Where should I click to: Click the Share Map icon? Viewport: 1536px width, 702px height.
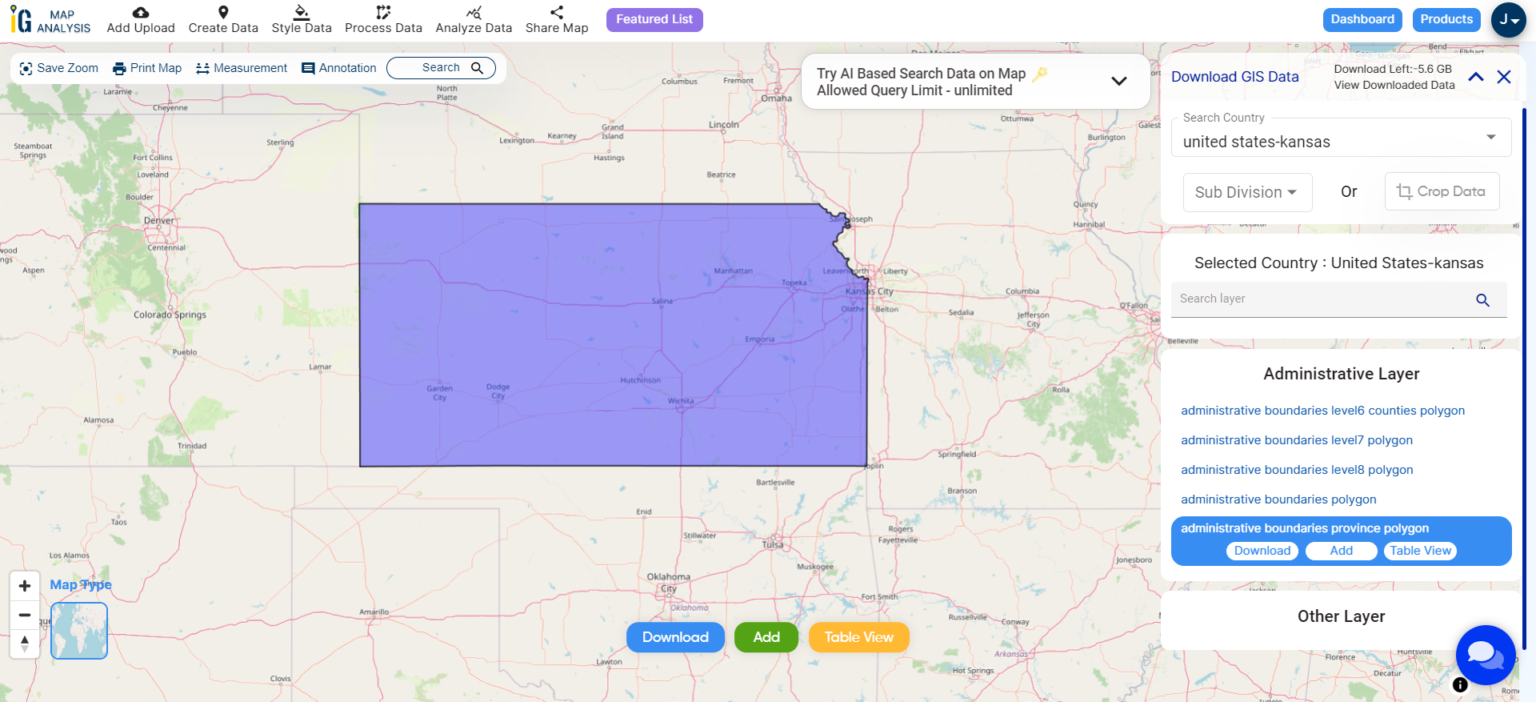(556, 18)
